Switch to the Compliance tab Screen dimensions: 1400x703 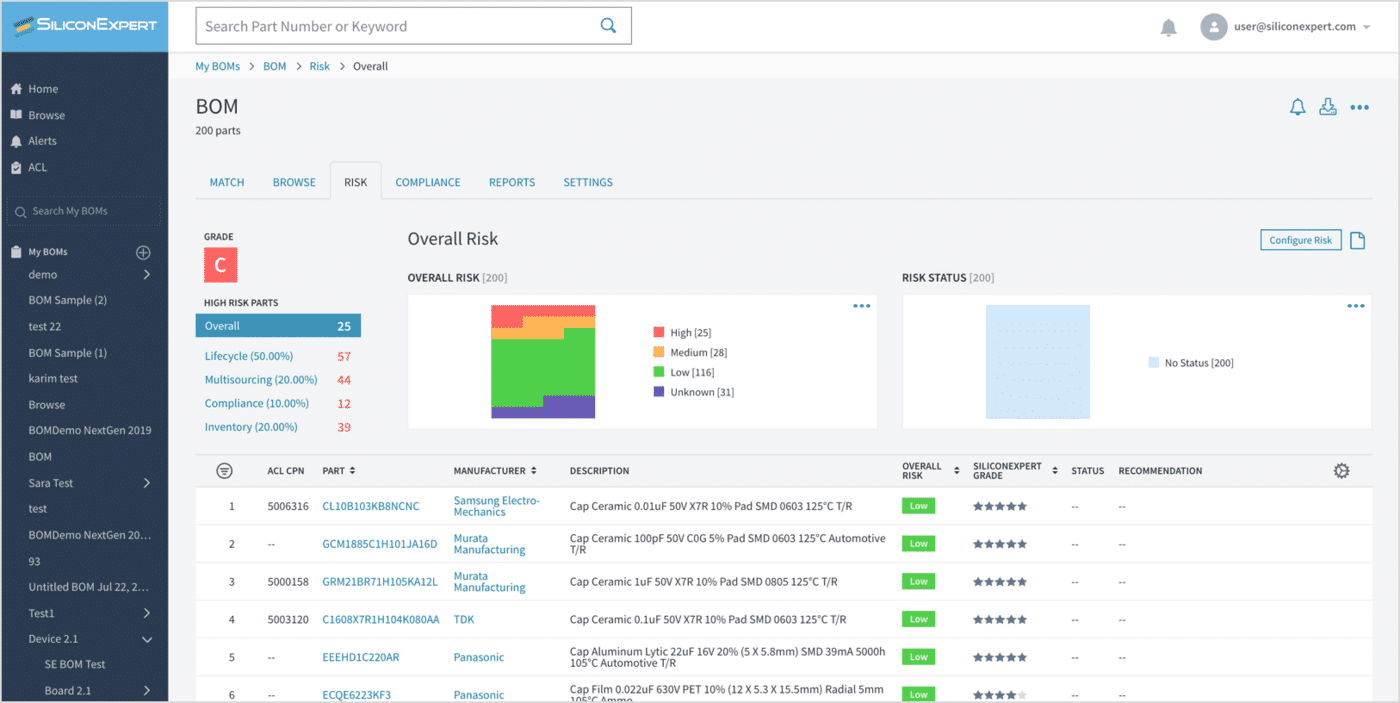tap(428, 182)
